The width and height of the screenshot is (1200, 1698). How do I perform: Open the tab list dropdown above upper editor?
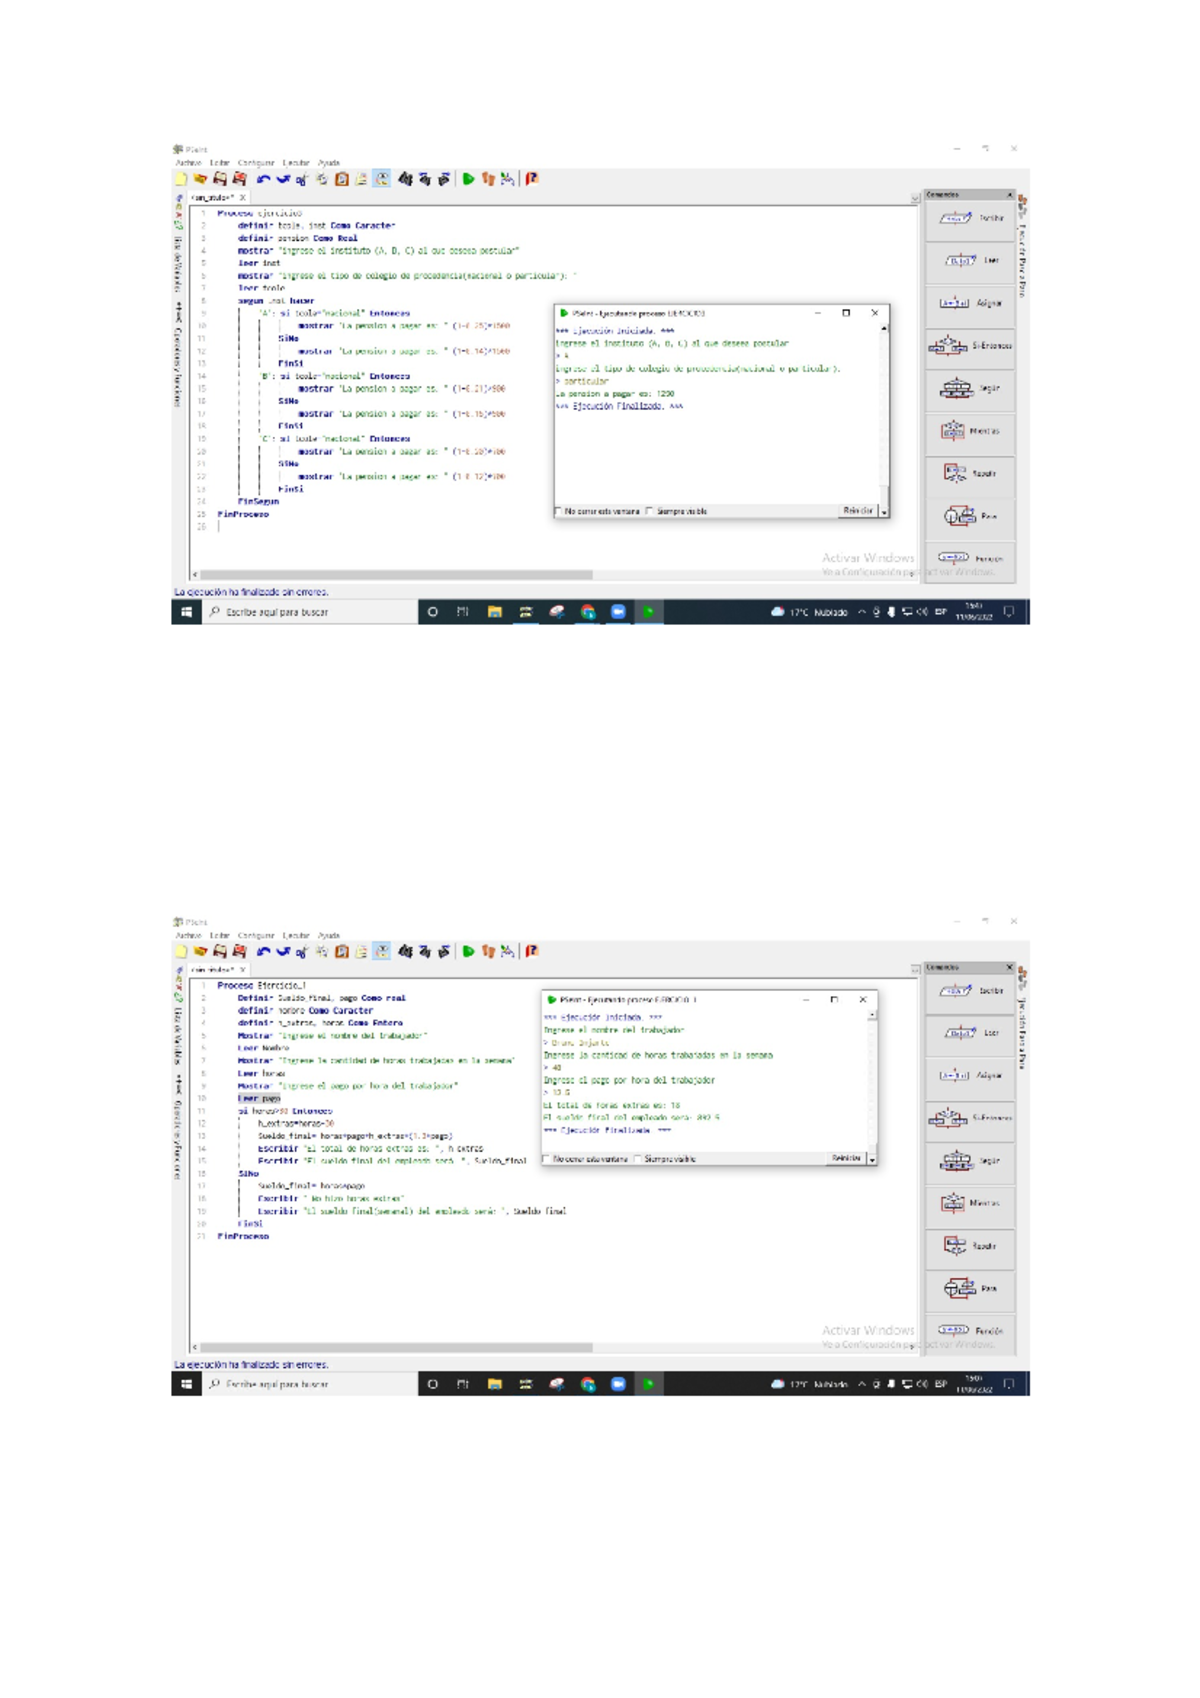point(915,198)
